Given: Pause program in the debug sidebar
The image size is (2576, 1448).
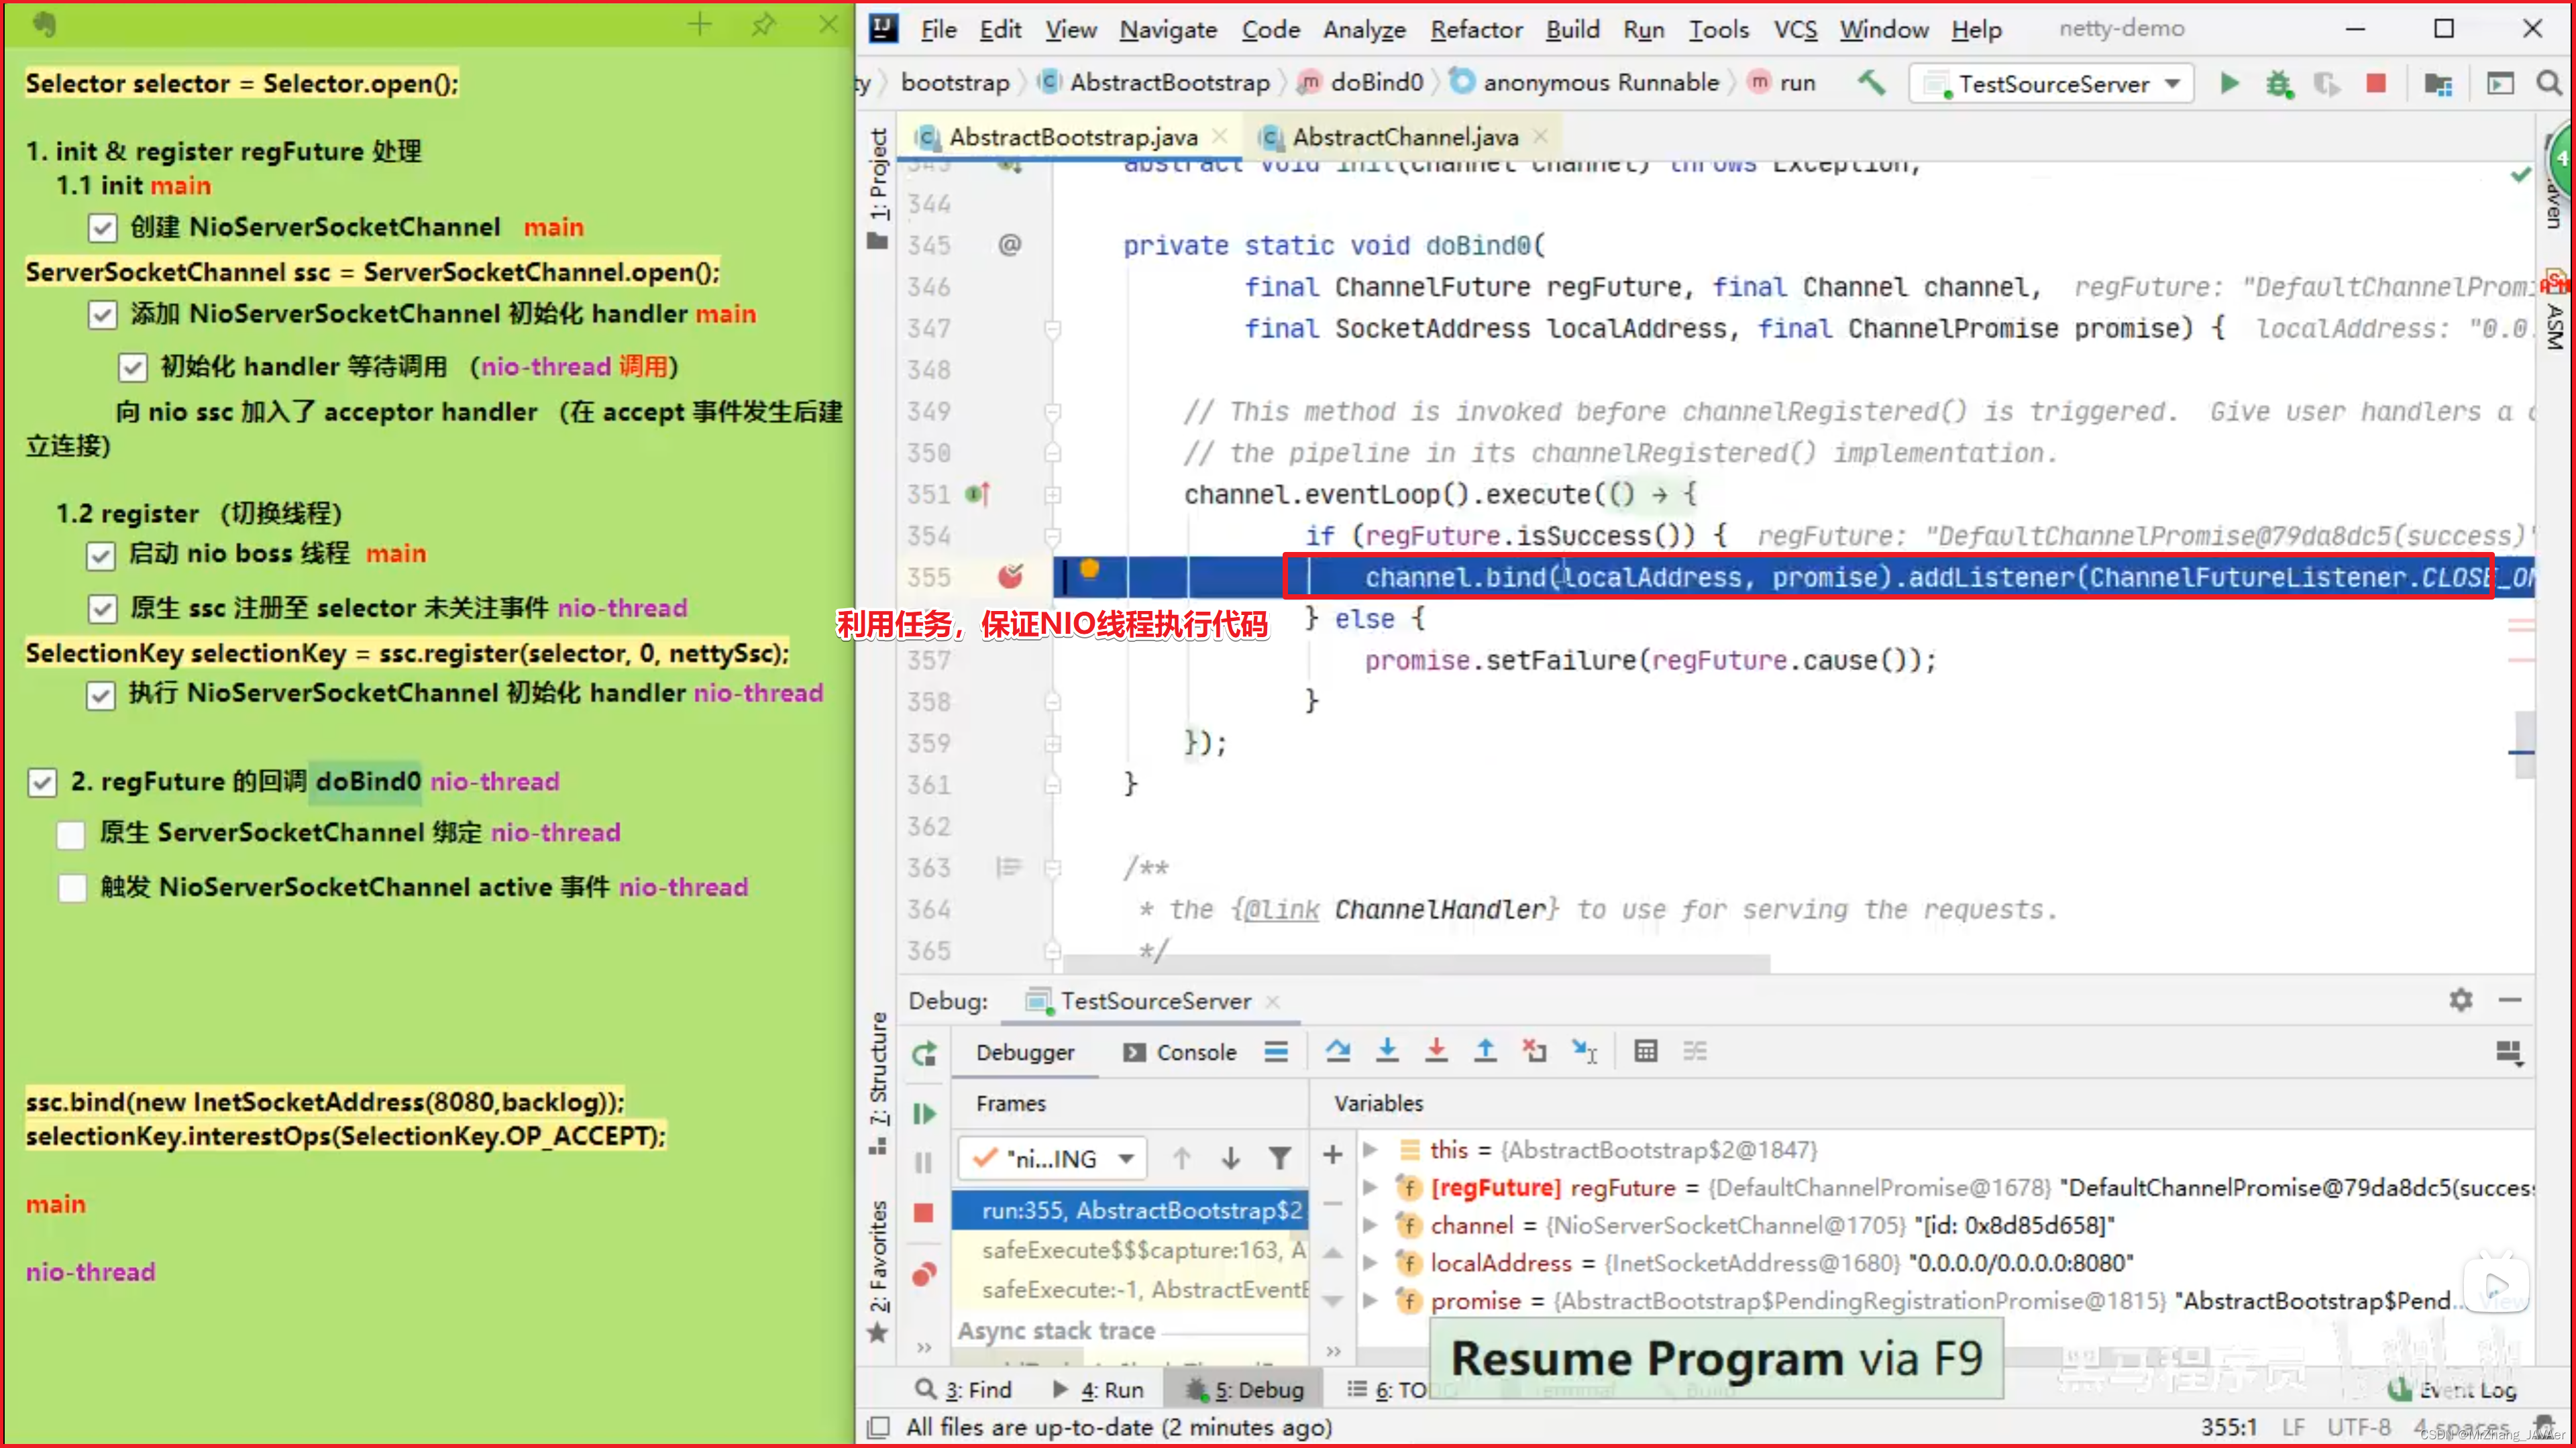Looking at the screenshot, I should pos(924,1162).
